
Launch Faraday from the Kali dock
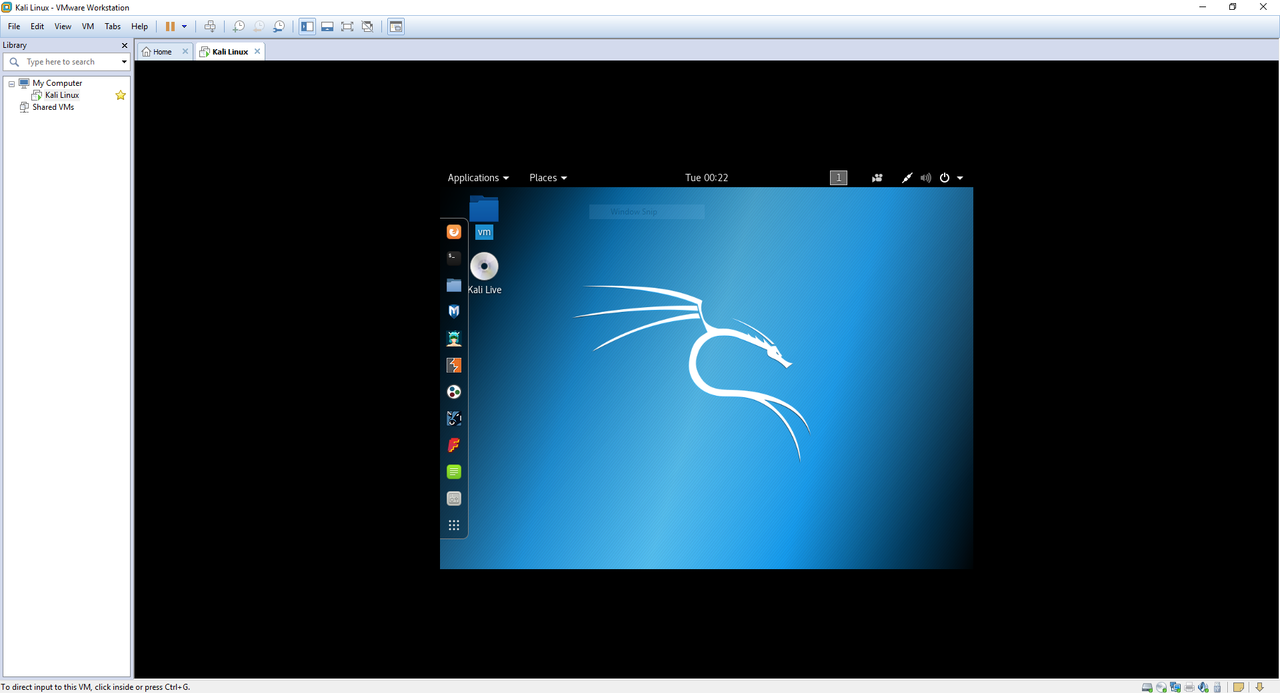[454, 445]
